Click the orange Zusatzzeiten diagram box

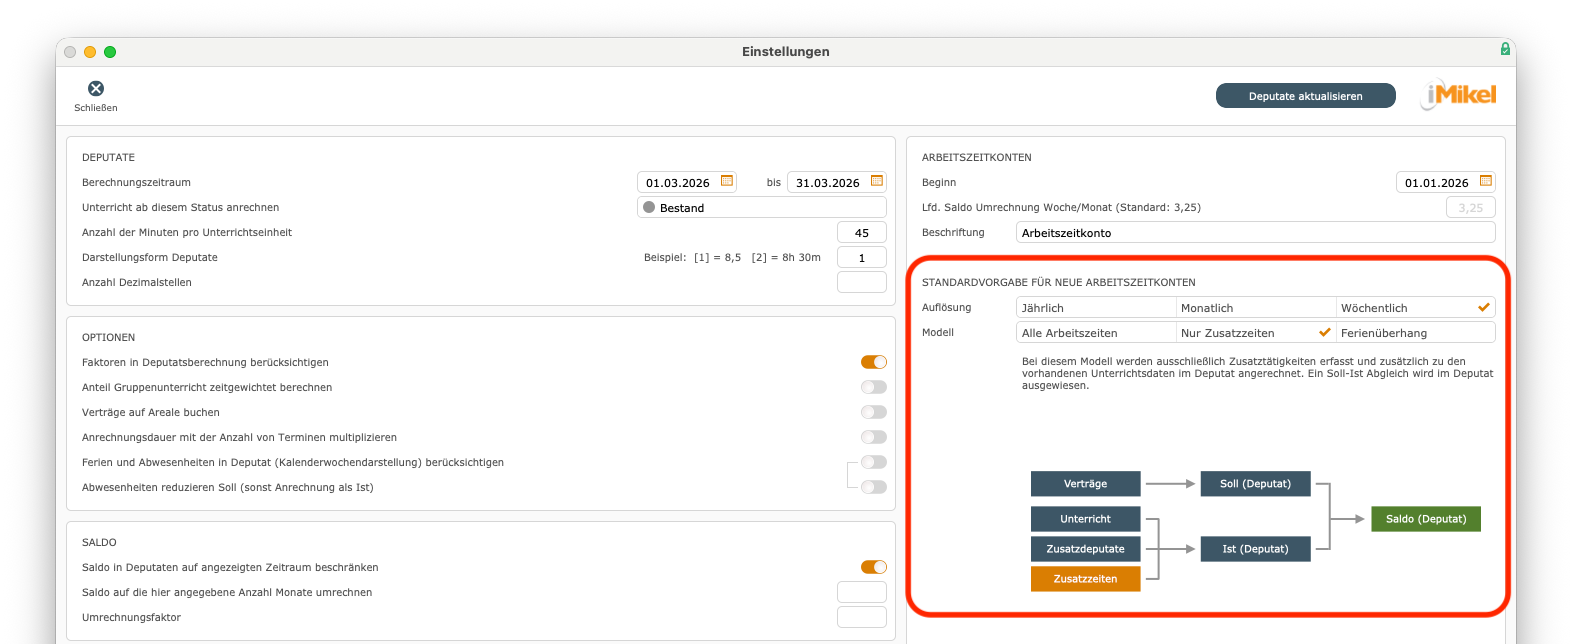pyautogui.click(x=1085, y=579)
